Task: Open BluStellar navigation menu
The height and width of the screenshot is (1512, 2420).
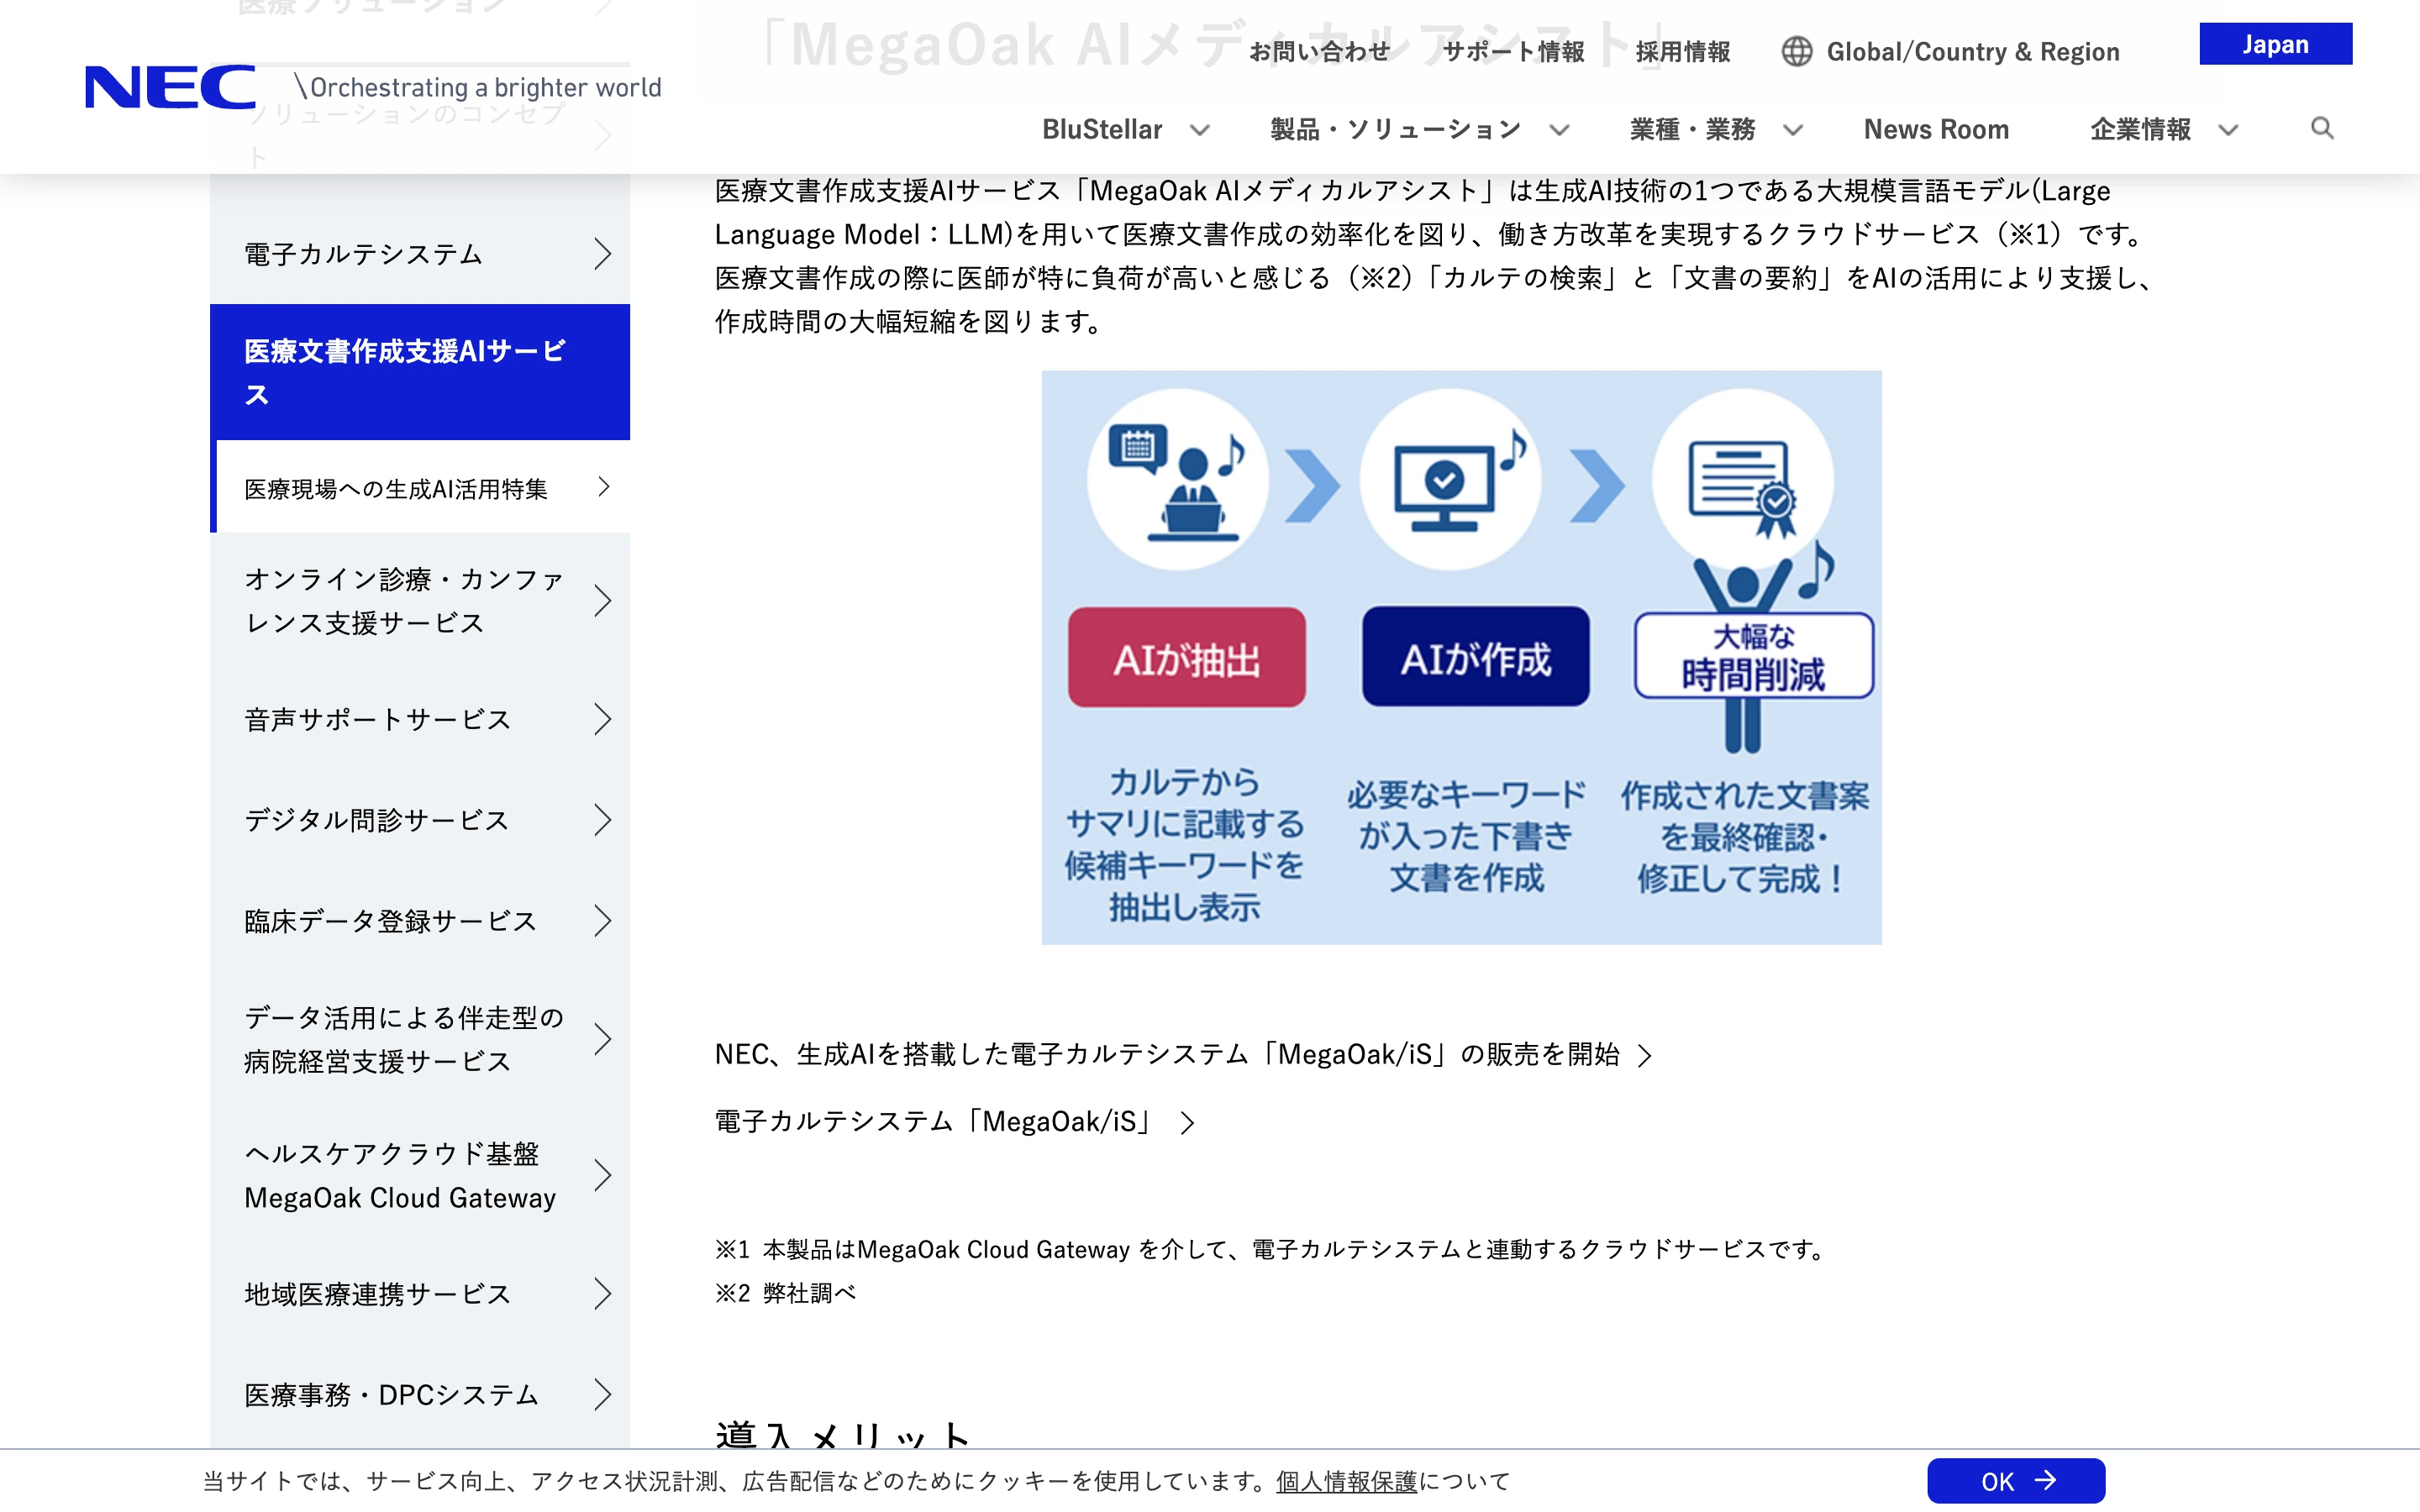Action: (1102, 129)
